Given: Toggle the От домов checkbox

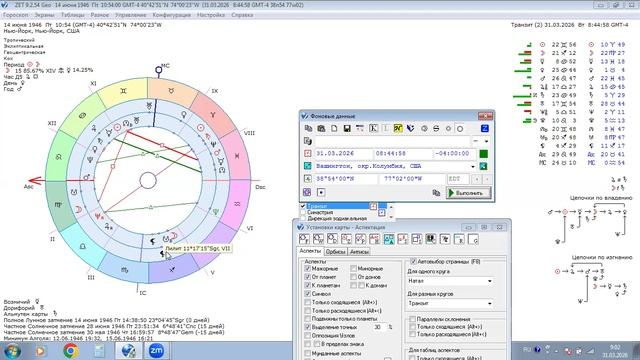Looking at the screenshot, I should click(x=353, y=277).
